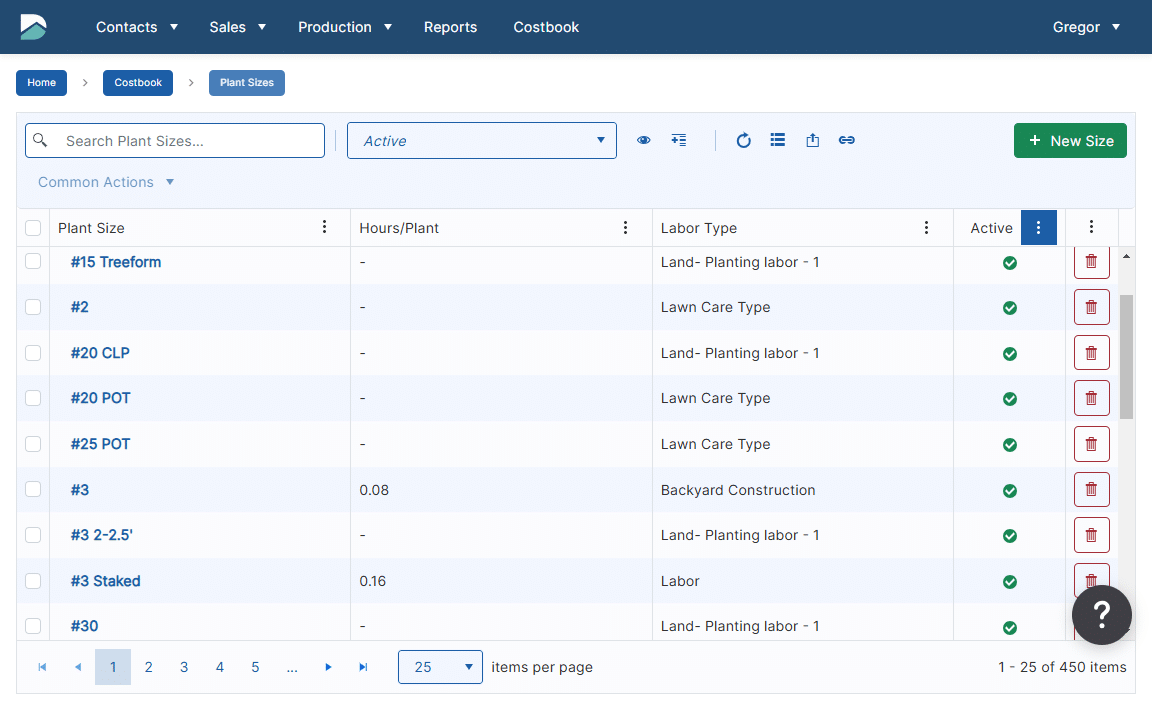The height and width of the screenshot is (710, 1152).
Task: Click the link icon in the toolbar
Action: [x=846, y=141]
